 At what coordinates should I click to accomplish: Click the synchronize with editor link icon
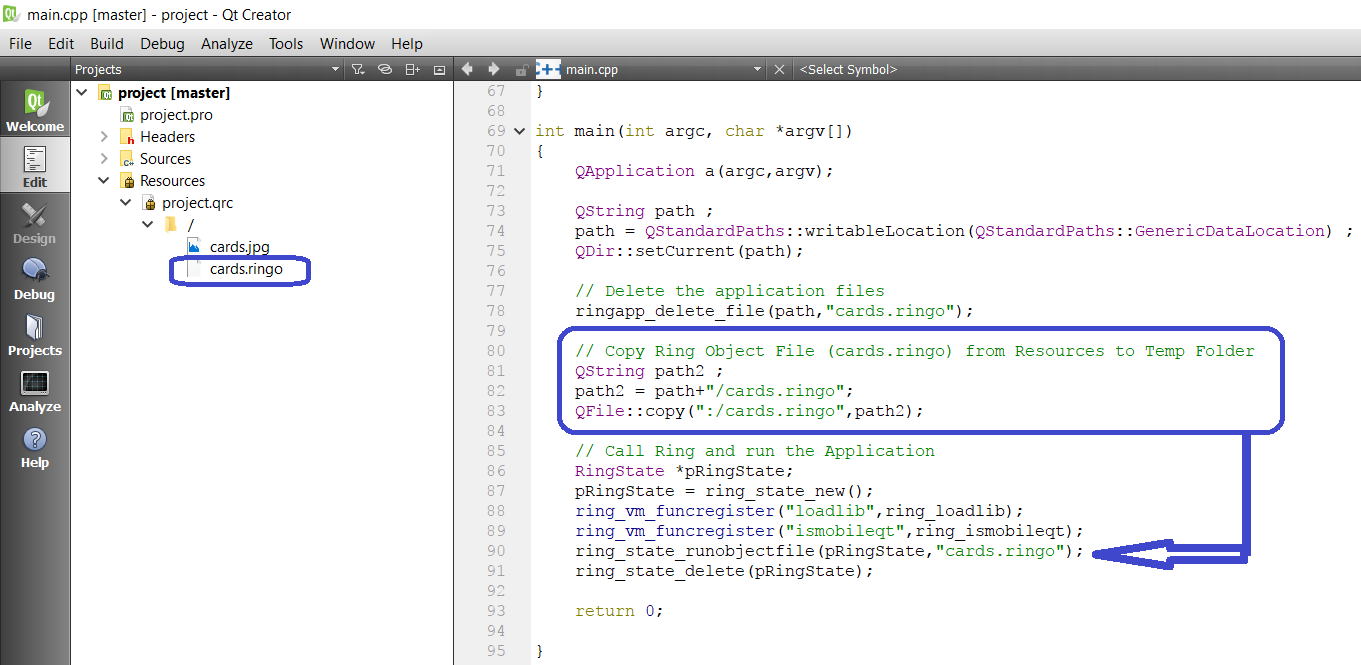385,70
